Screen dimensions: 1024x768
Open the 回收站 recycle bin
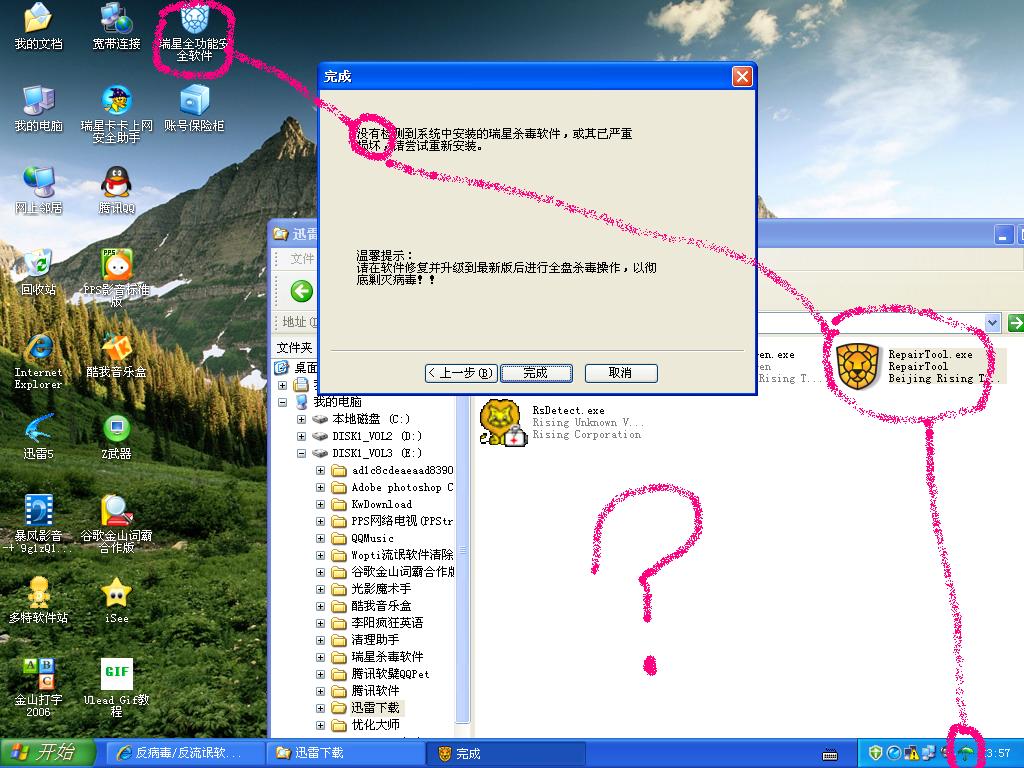(x=39, y=272)
